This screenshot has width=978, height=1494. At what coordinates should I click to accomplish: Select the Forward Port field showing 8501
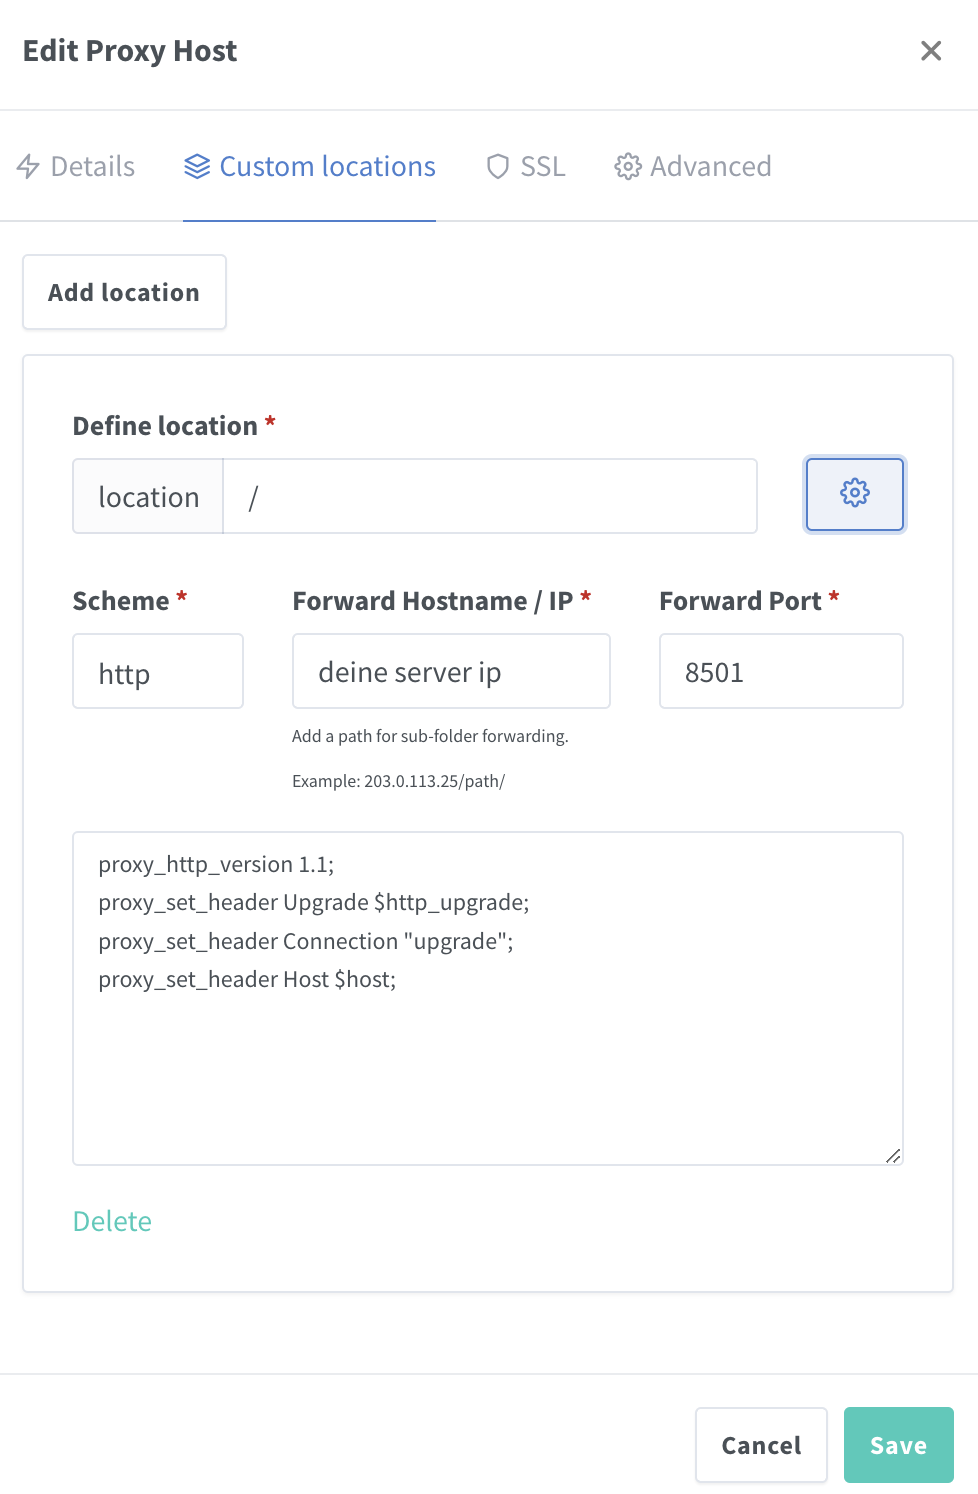781,671
